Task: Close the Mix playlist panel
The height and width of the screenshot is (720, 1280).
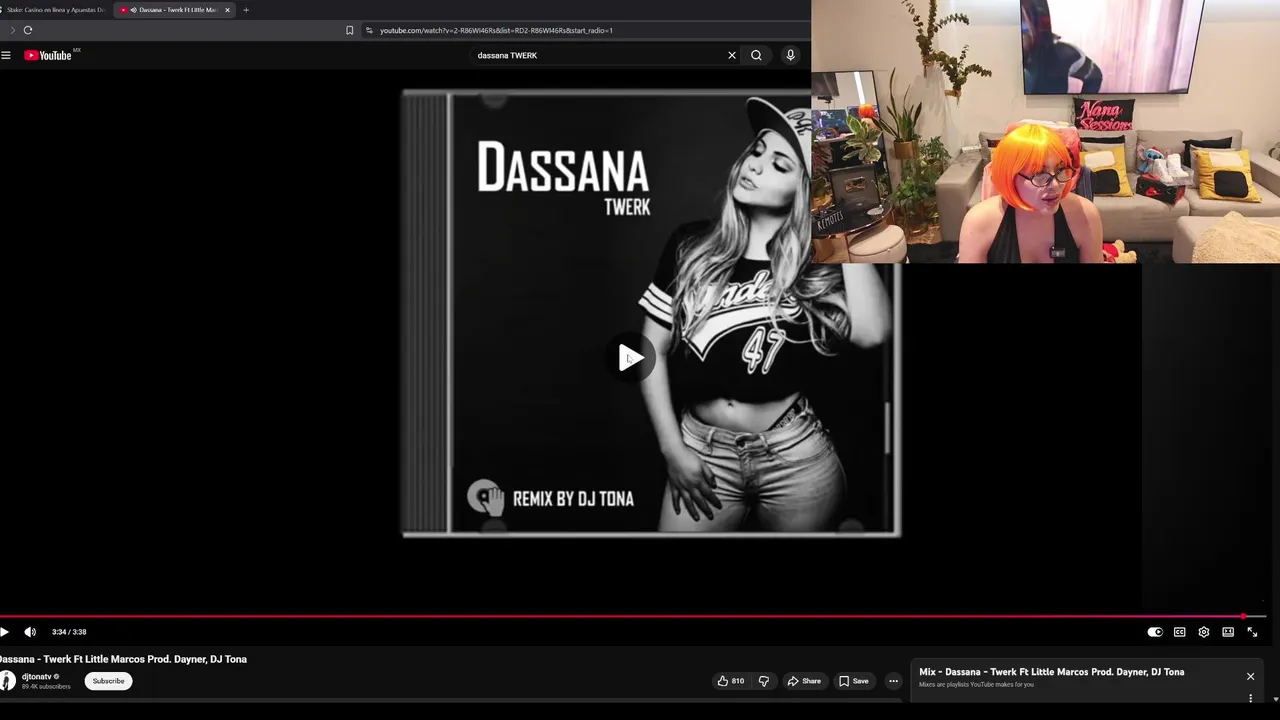Action: pos(1250,677)
